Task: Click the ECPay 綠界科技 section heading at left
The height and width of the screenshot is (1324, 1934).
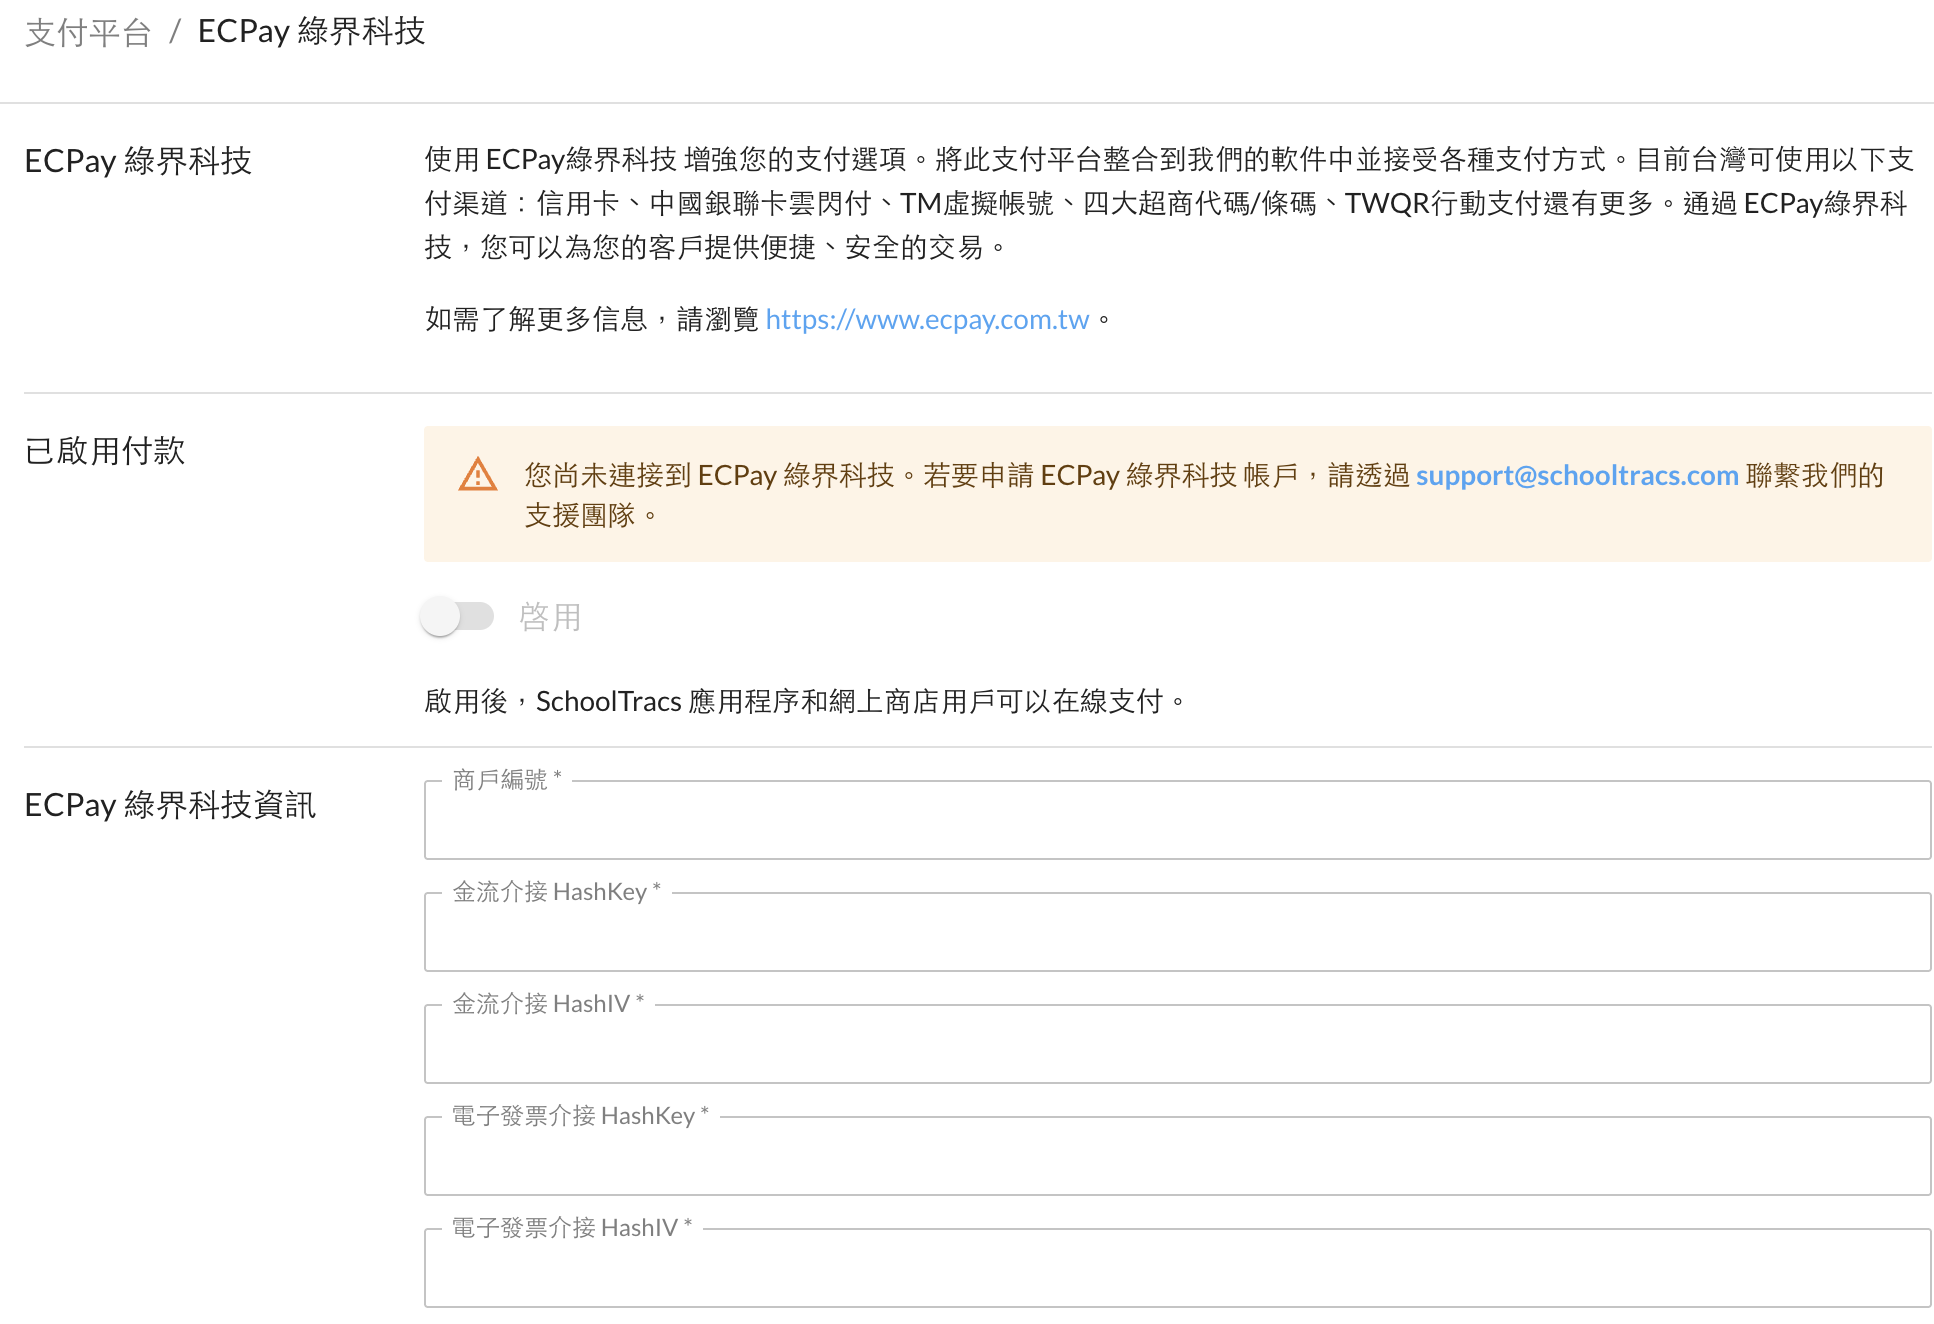Action: tap(138, 161)
